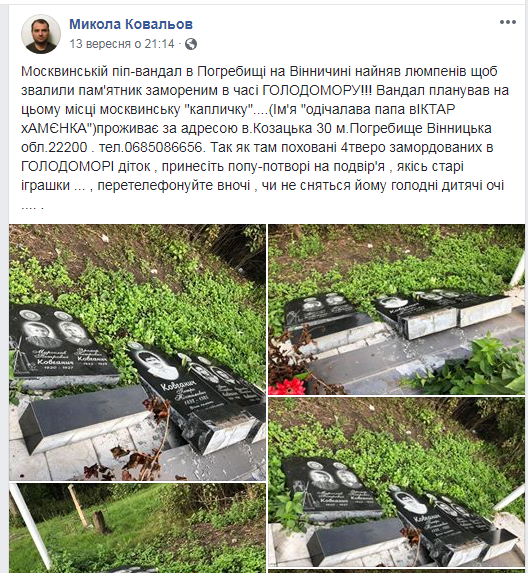Click the phone number 0685086656 in the post
This screenshot has height=573, width=528.
[x=163, y=147]
